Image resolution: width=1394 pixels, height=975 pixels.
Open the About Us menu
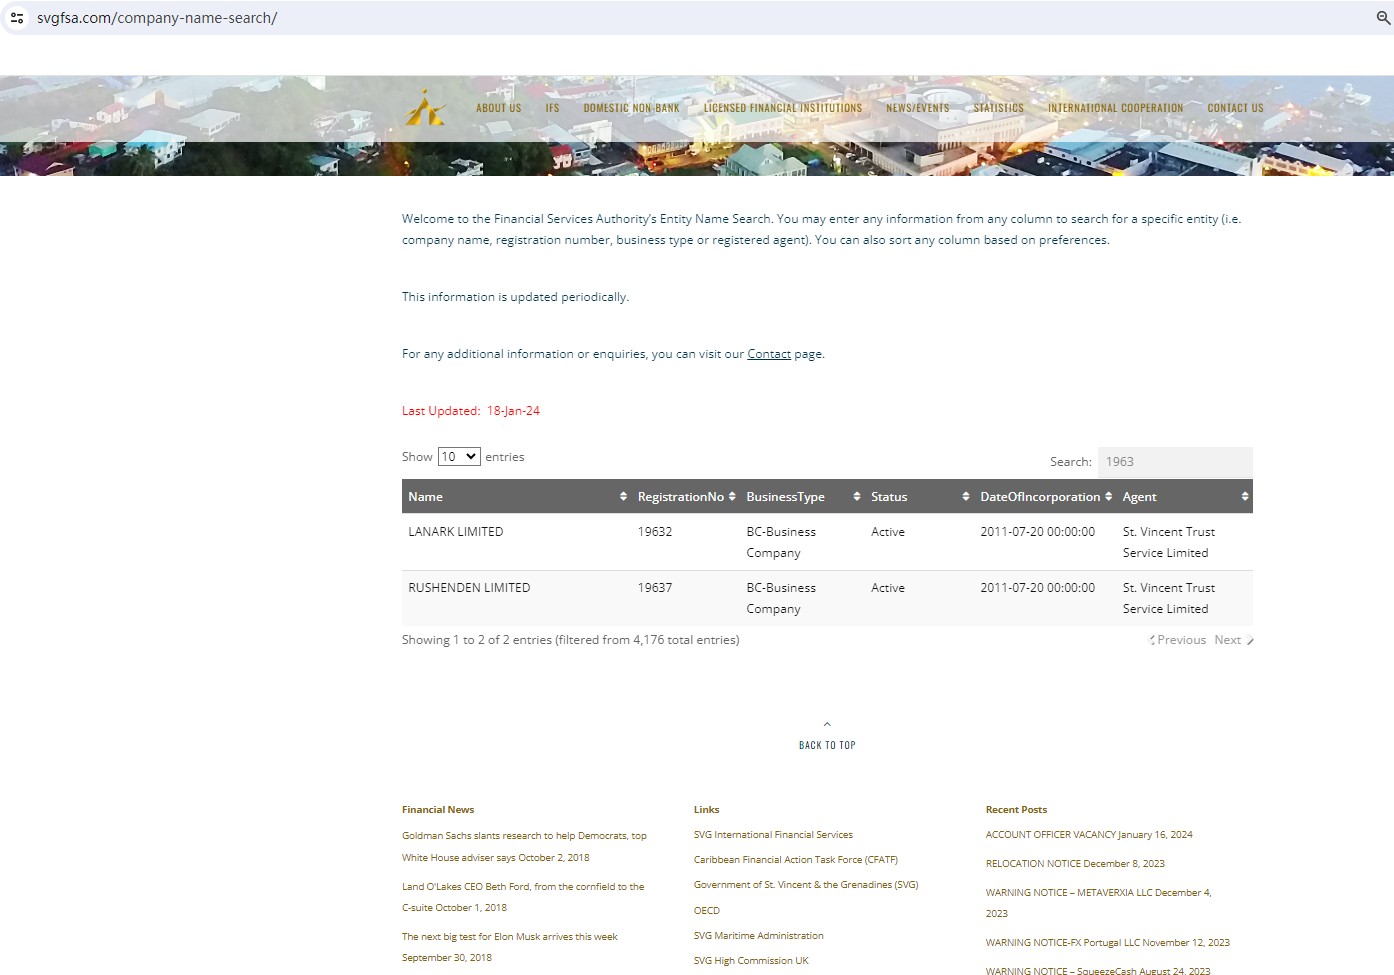point(499,108)
